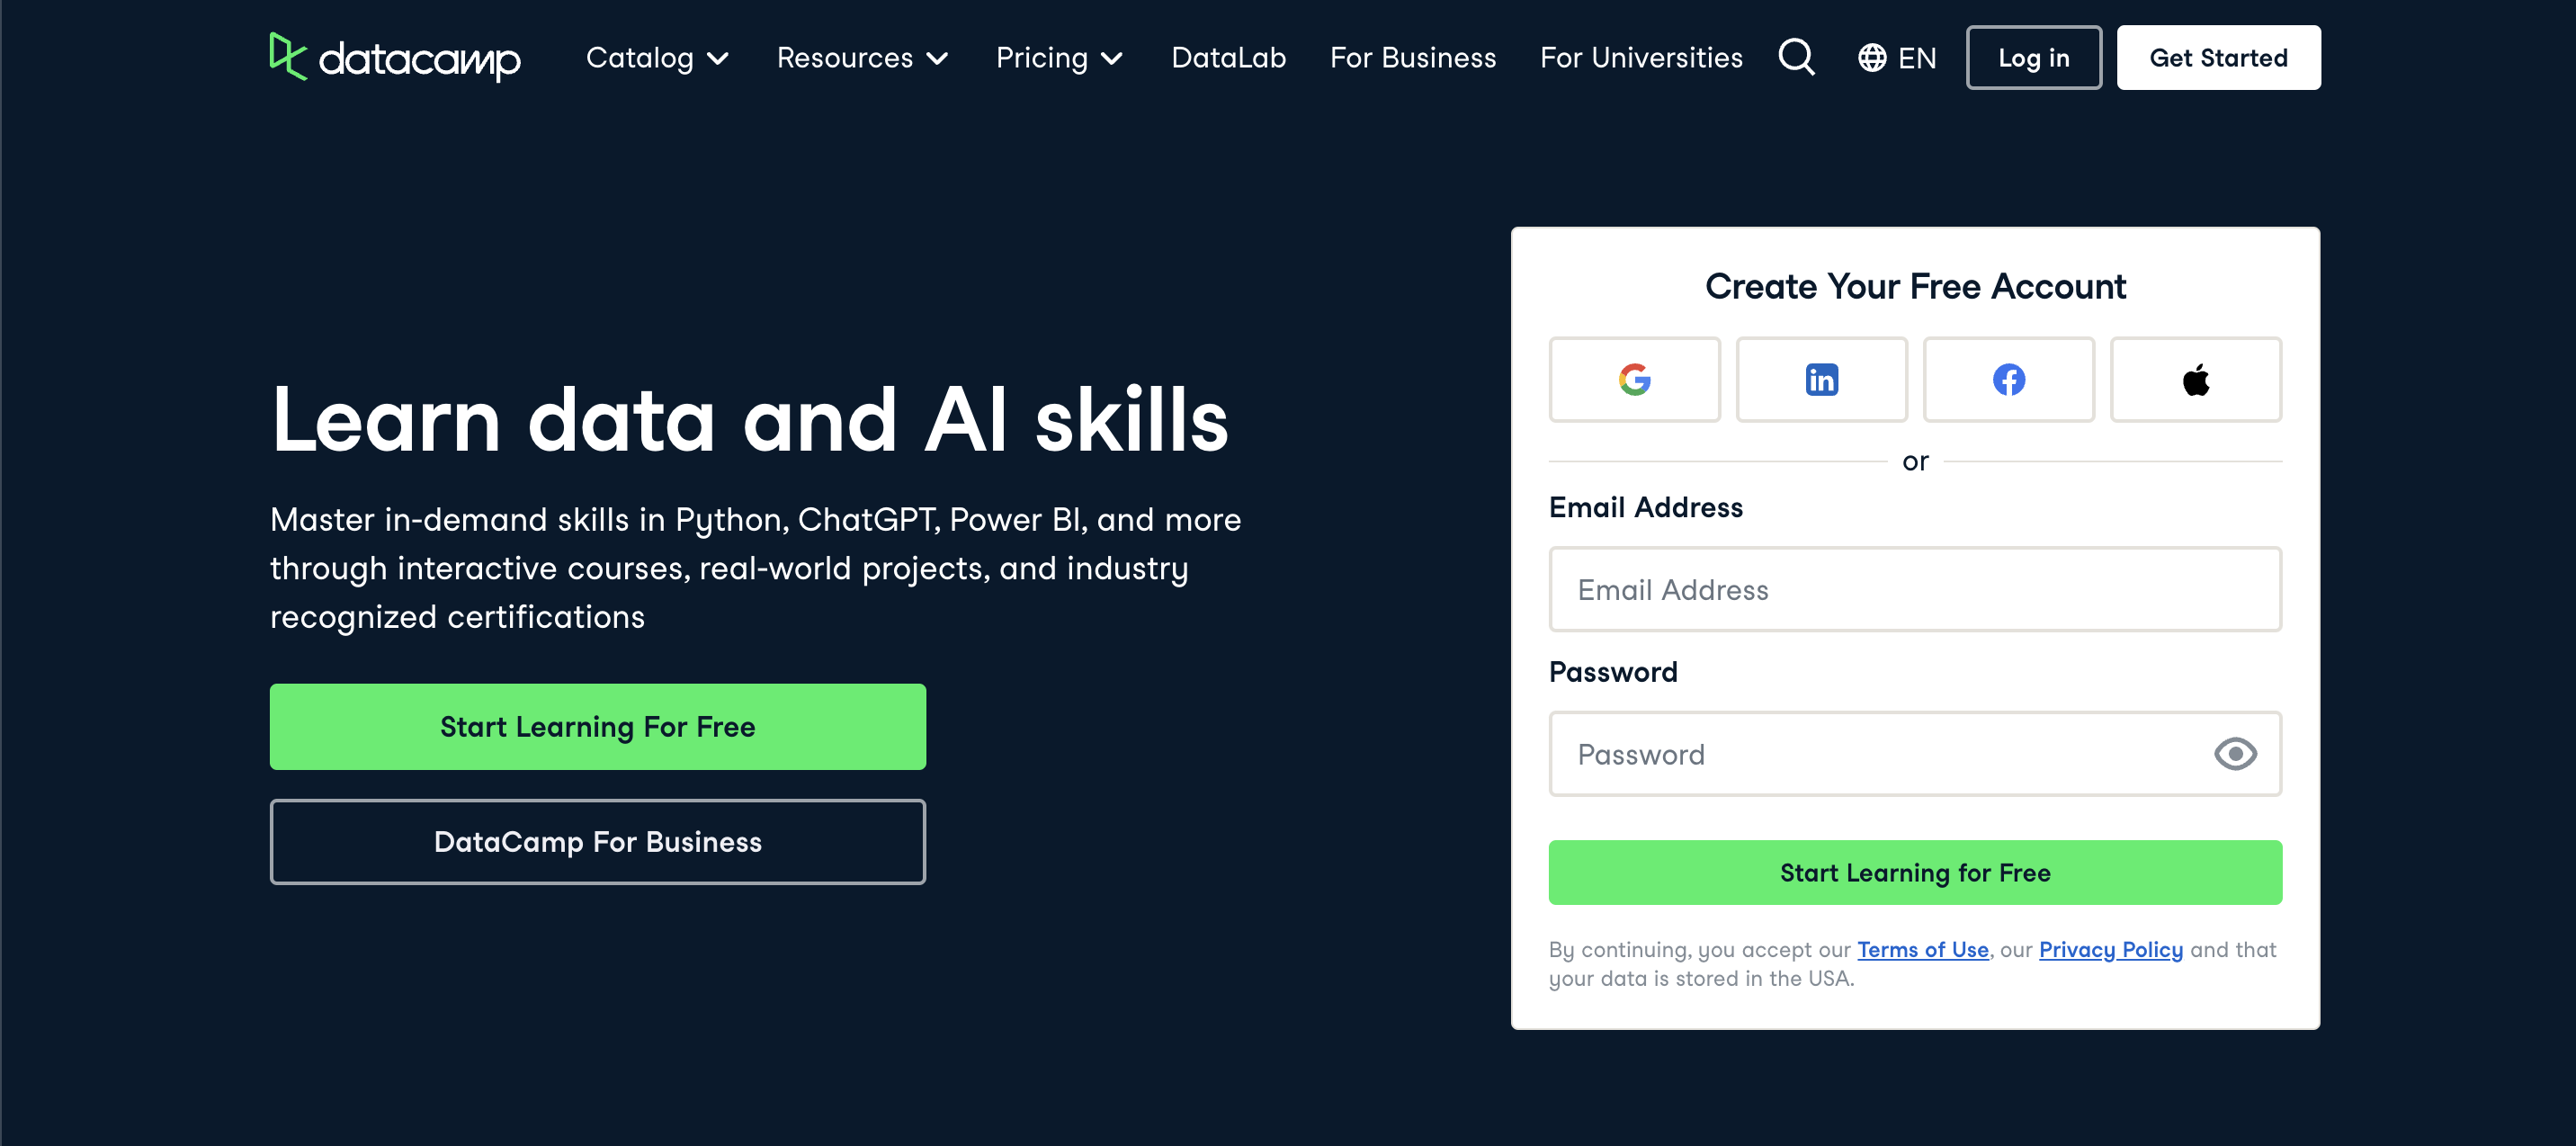This screenshot has width=2576, height=1146.
Task: Click the DataCamp logo in header
Action: [395, 57]
